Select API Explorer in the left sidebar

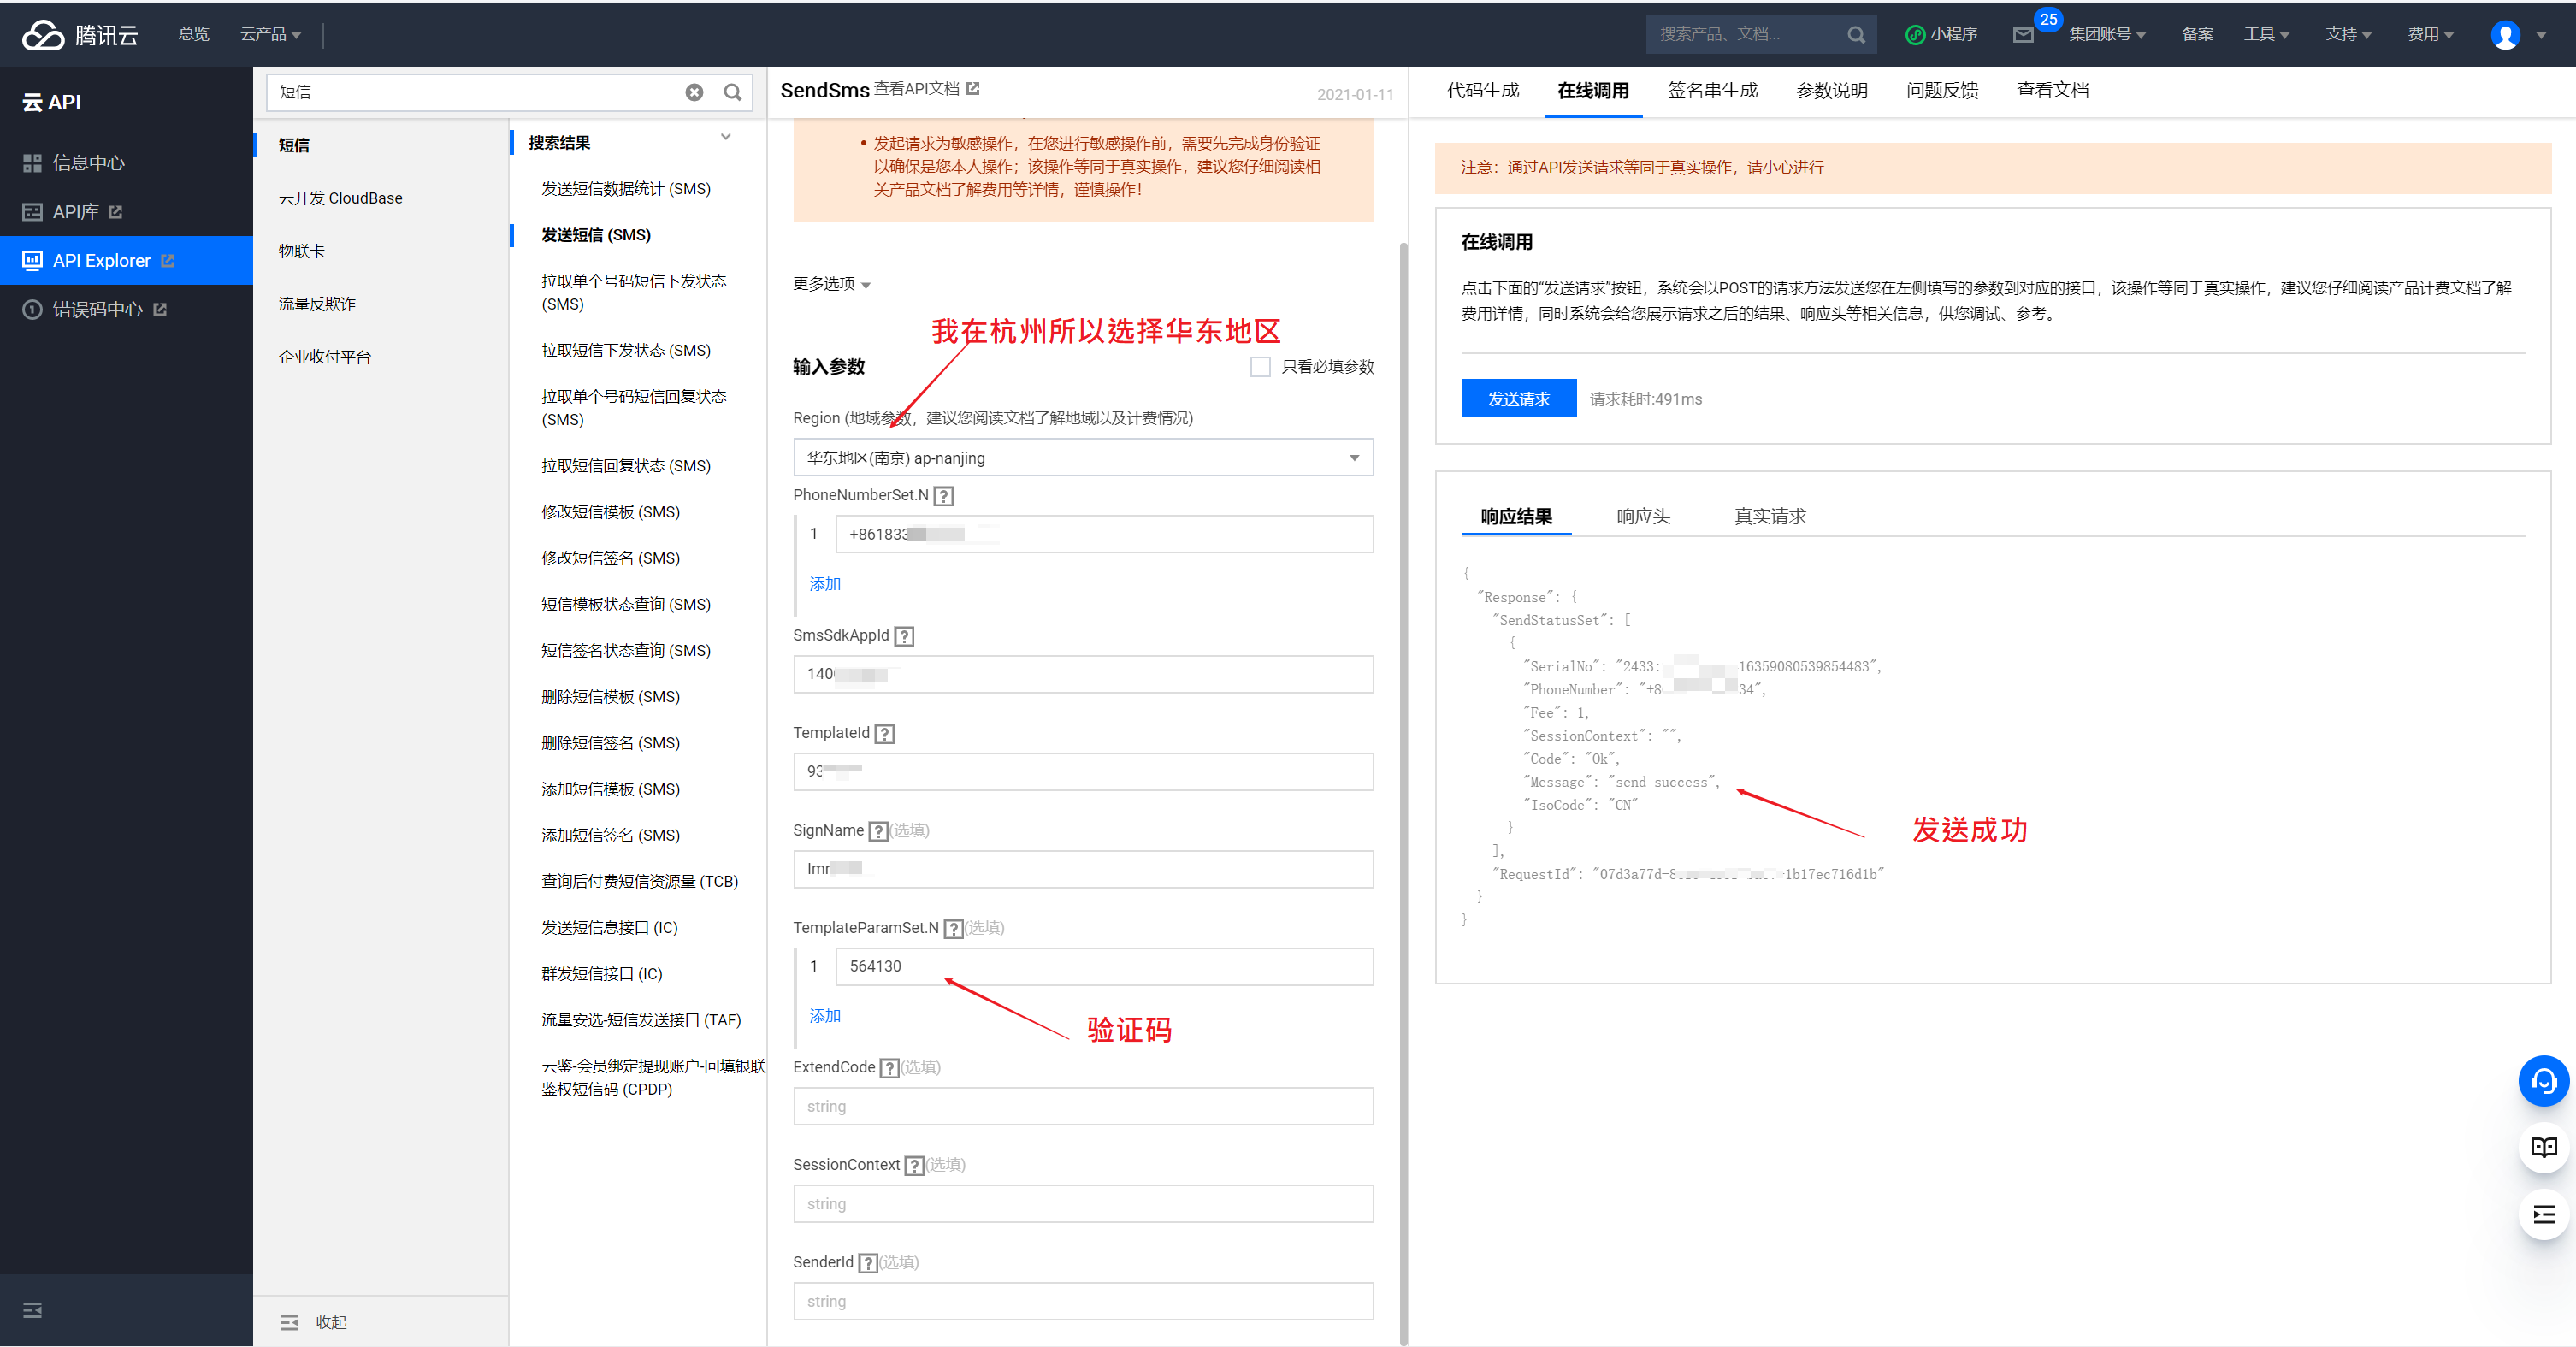tap(126, 261)
